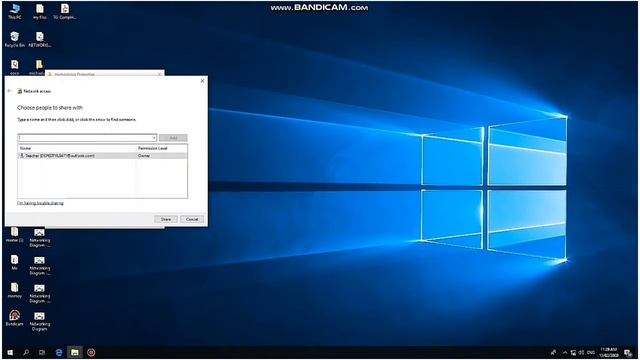Click the taskbar clock and date
This screenshot has width=640, height=360.
pyautogui.click(x=609, y=352)
